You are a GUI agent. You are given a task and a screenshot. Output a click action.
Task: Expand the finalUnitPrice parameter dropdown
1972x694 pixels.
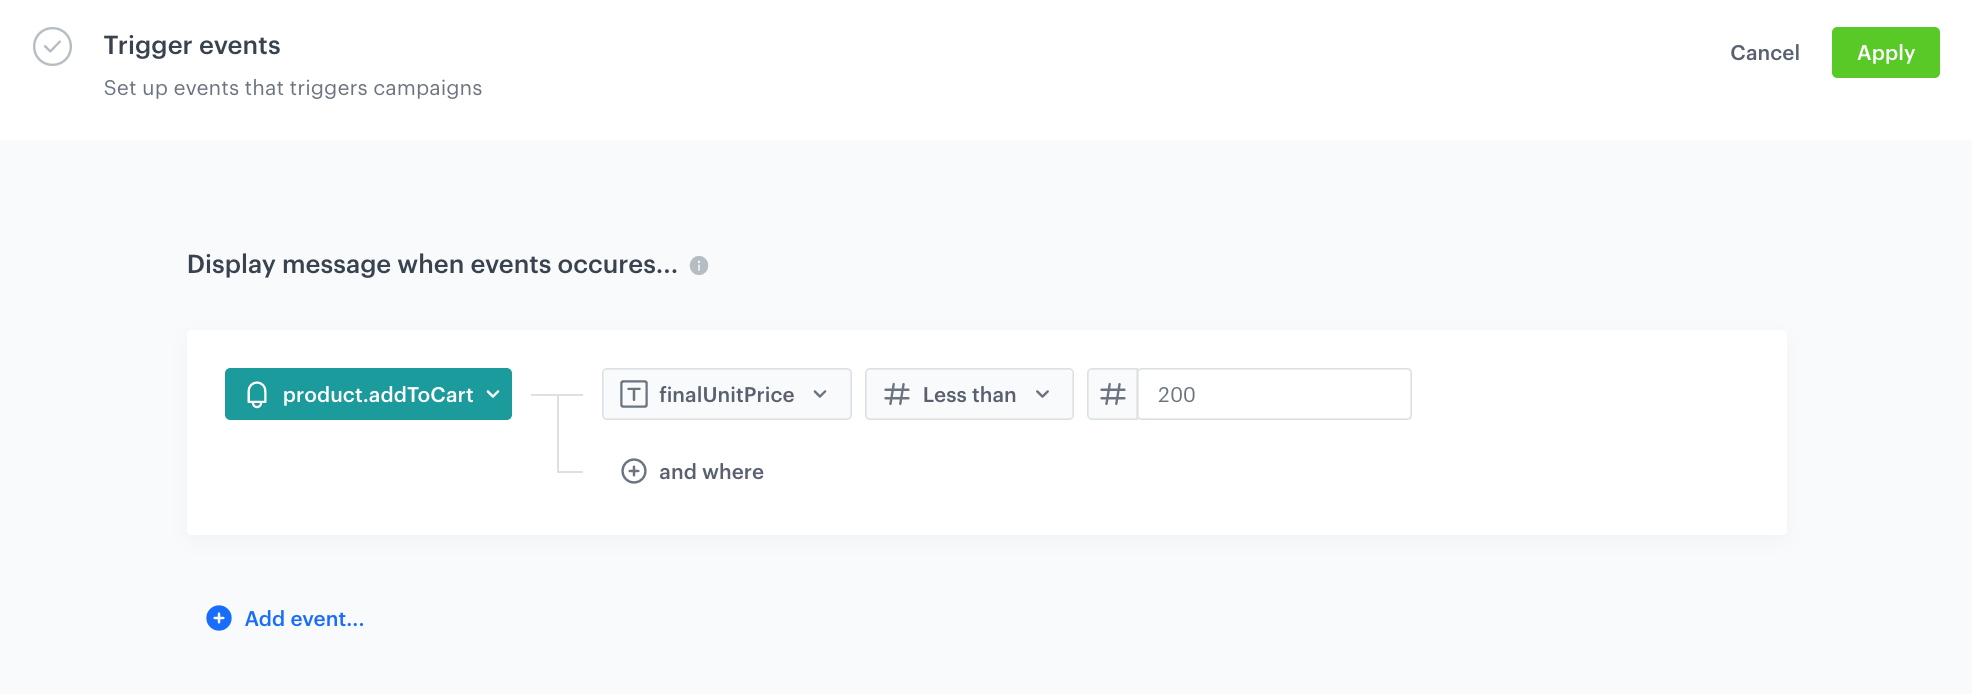pos(726,395)
